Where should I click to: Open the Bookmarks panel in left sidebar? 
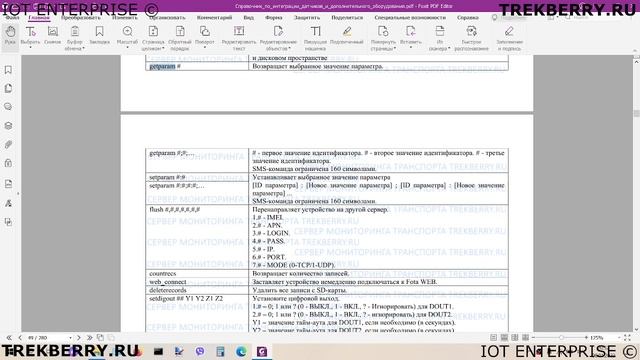pyautogui.click(x=8, y=70)
